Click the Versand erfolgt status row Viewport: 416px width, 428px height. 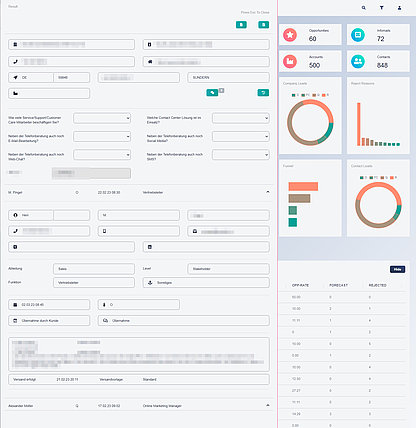139,379
